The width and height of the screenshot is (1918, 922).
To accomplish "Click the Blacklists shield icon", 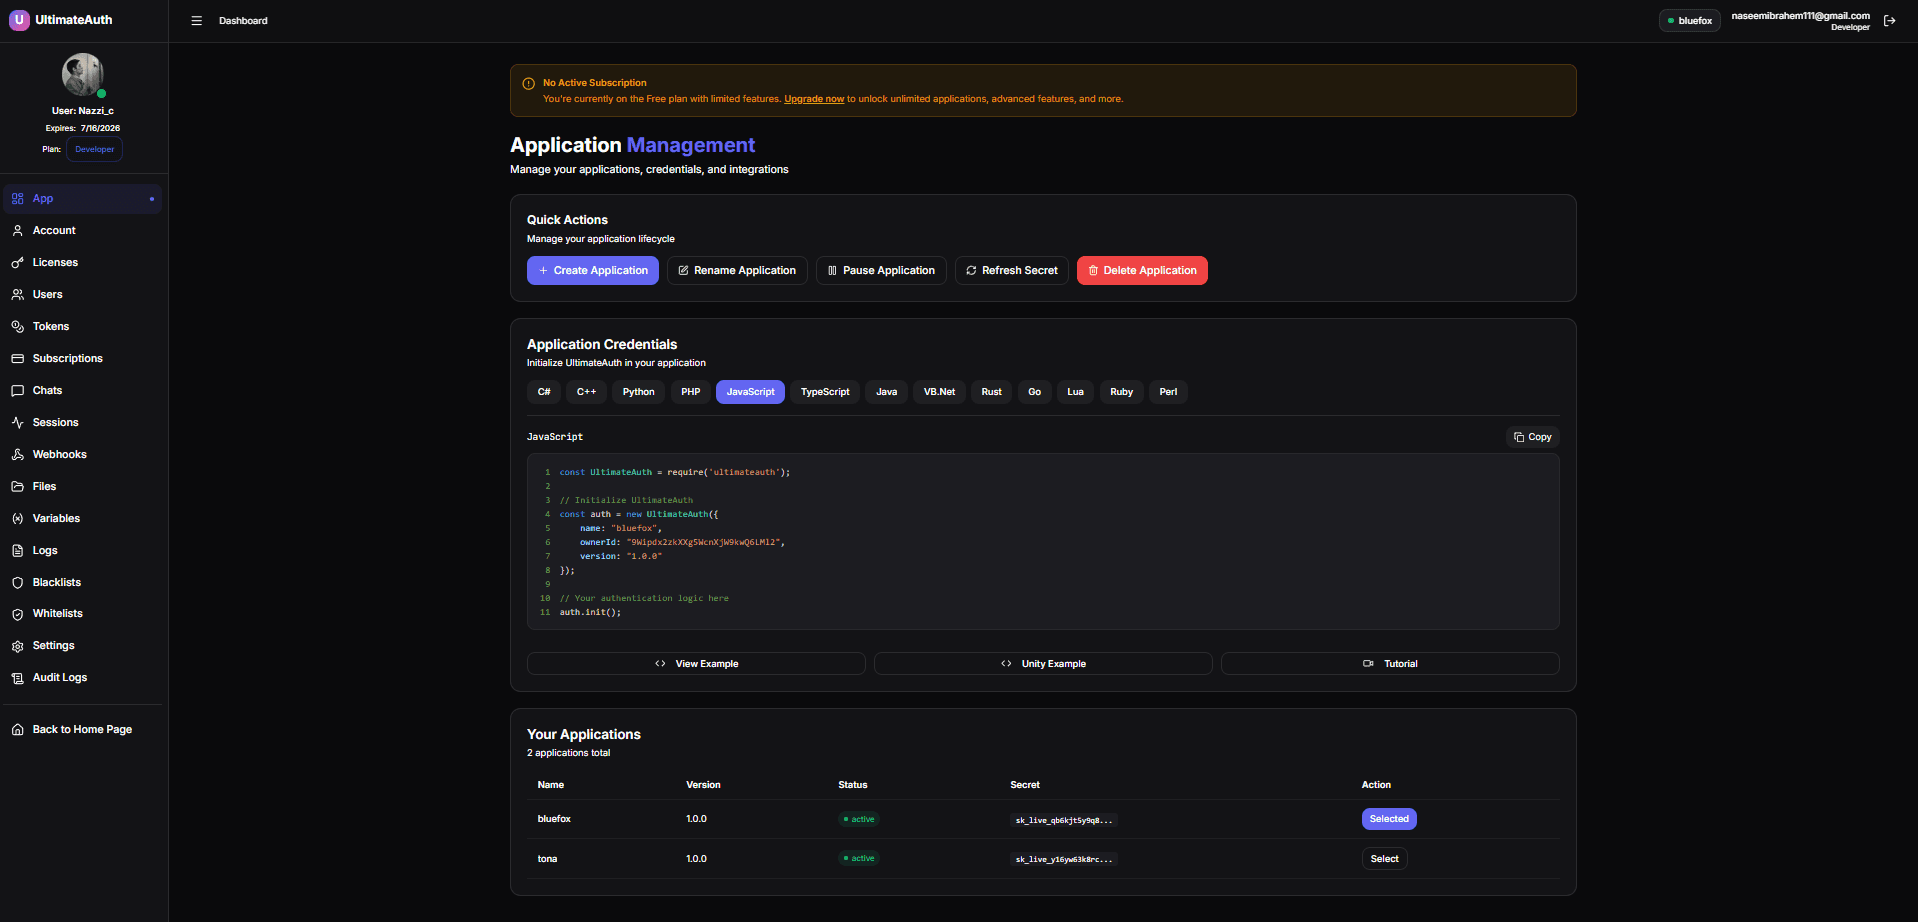I will click(x=17, y=582).
